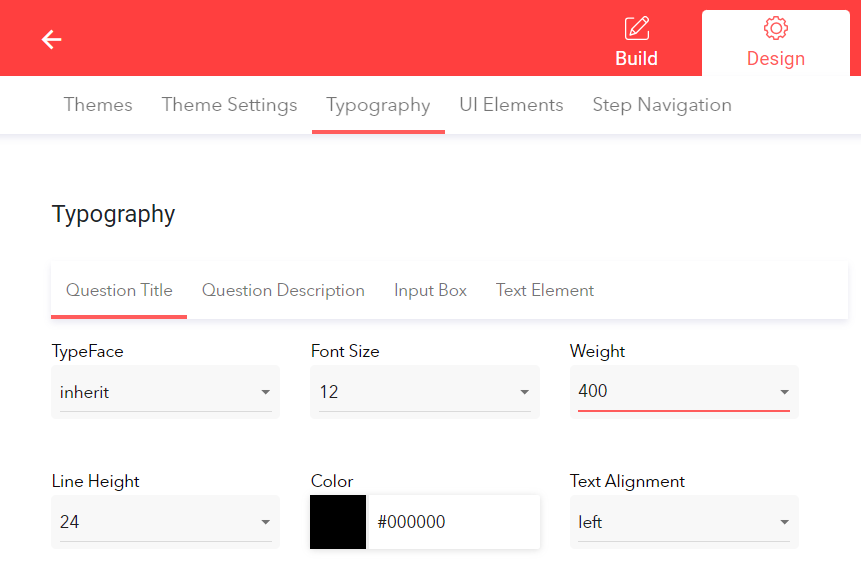Click the black color swatch
The height and width of the screenshot is (584, 861).
tap(337, 522)
